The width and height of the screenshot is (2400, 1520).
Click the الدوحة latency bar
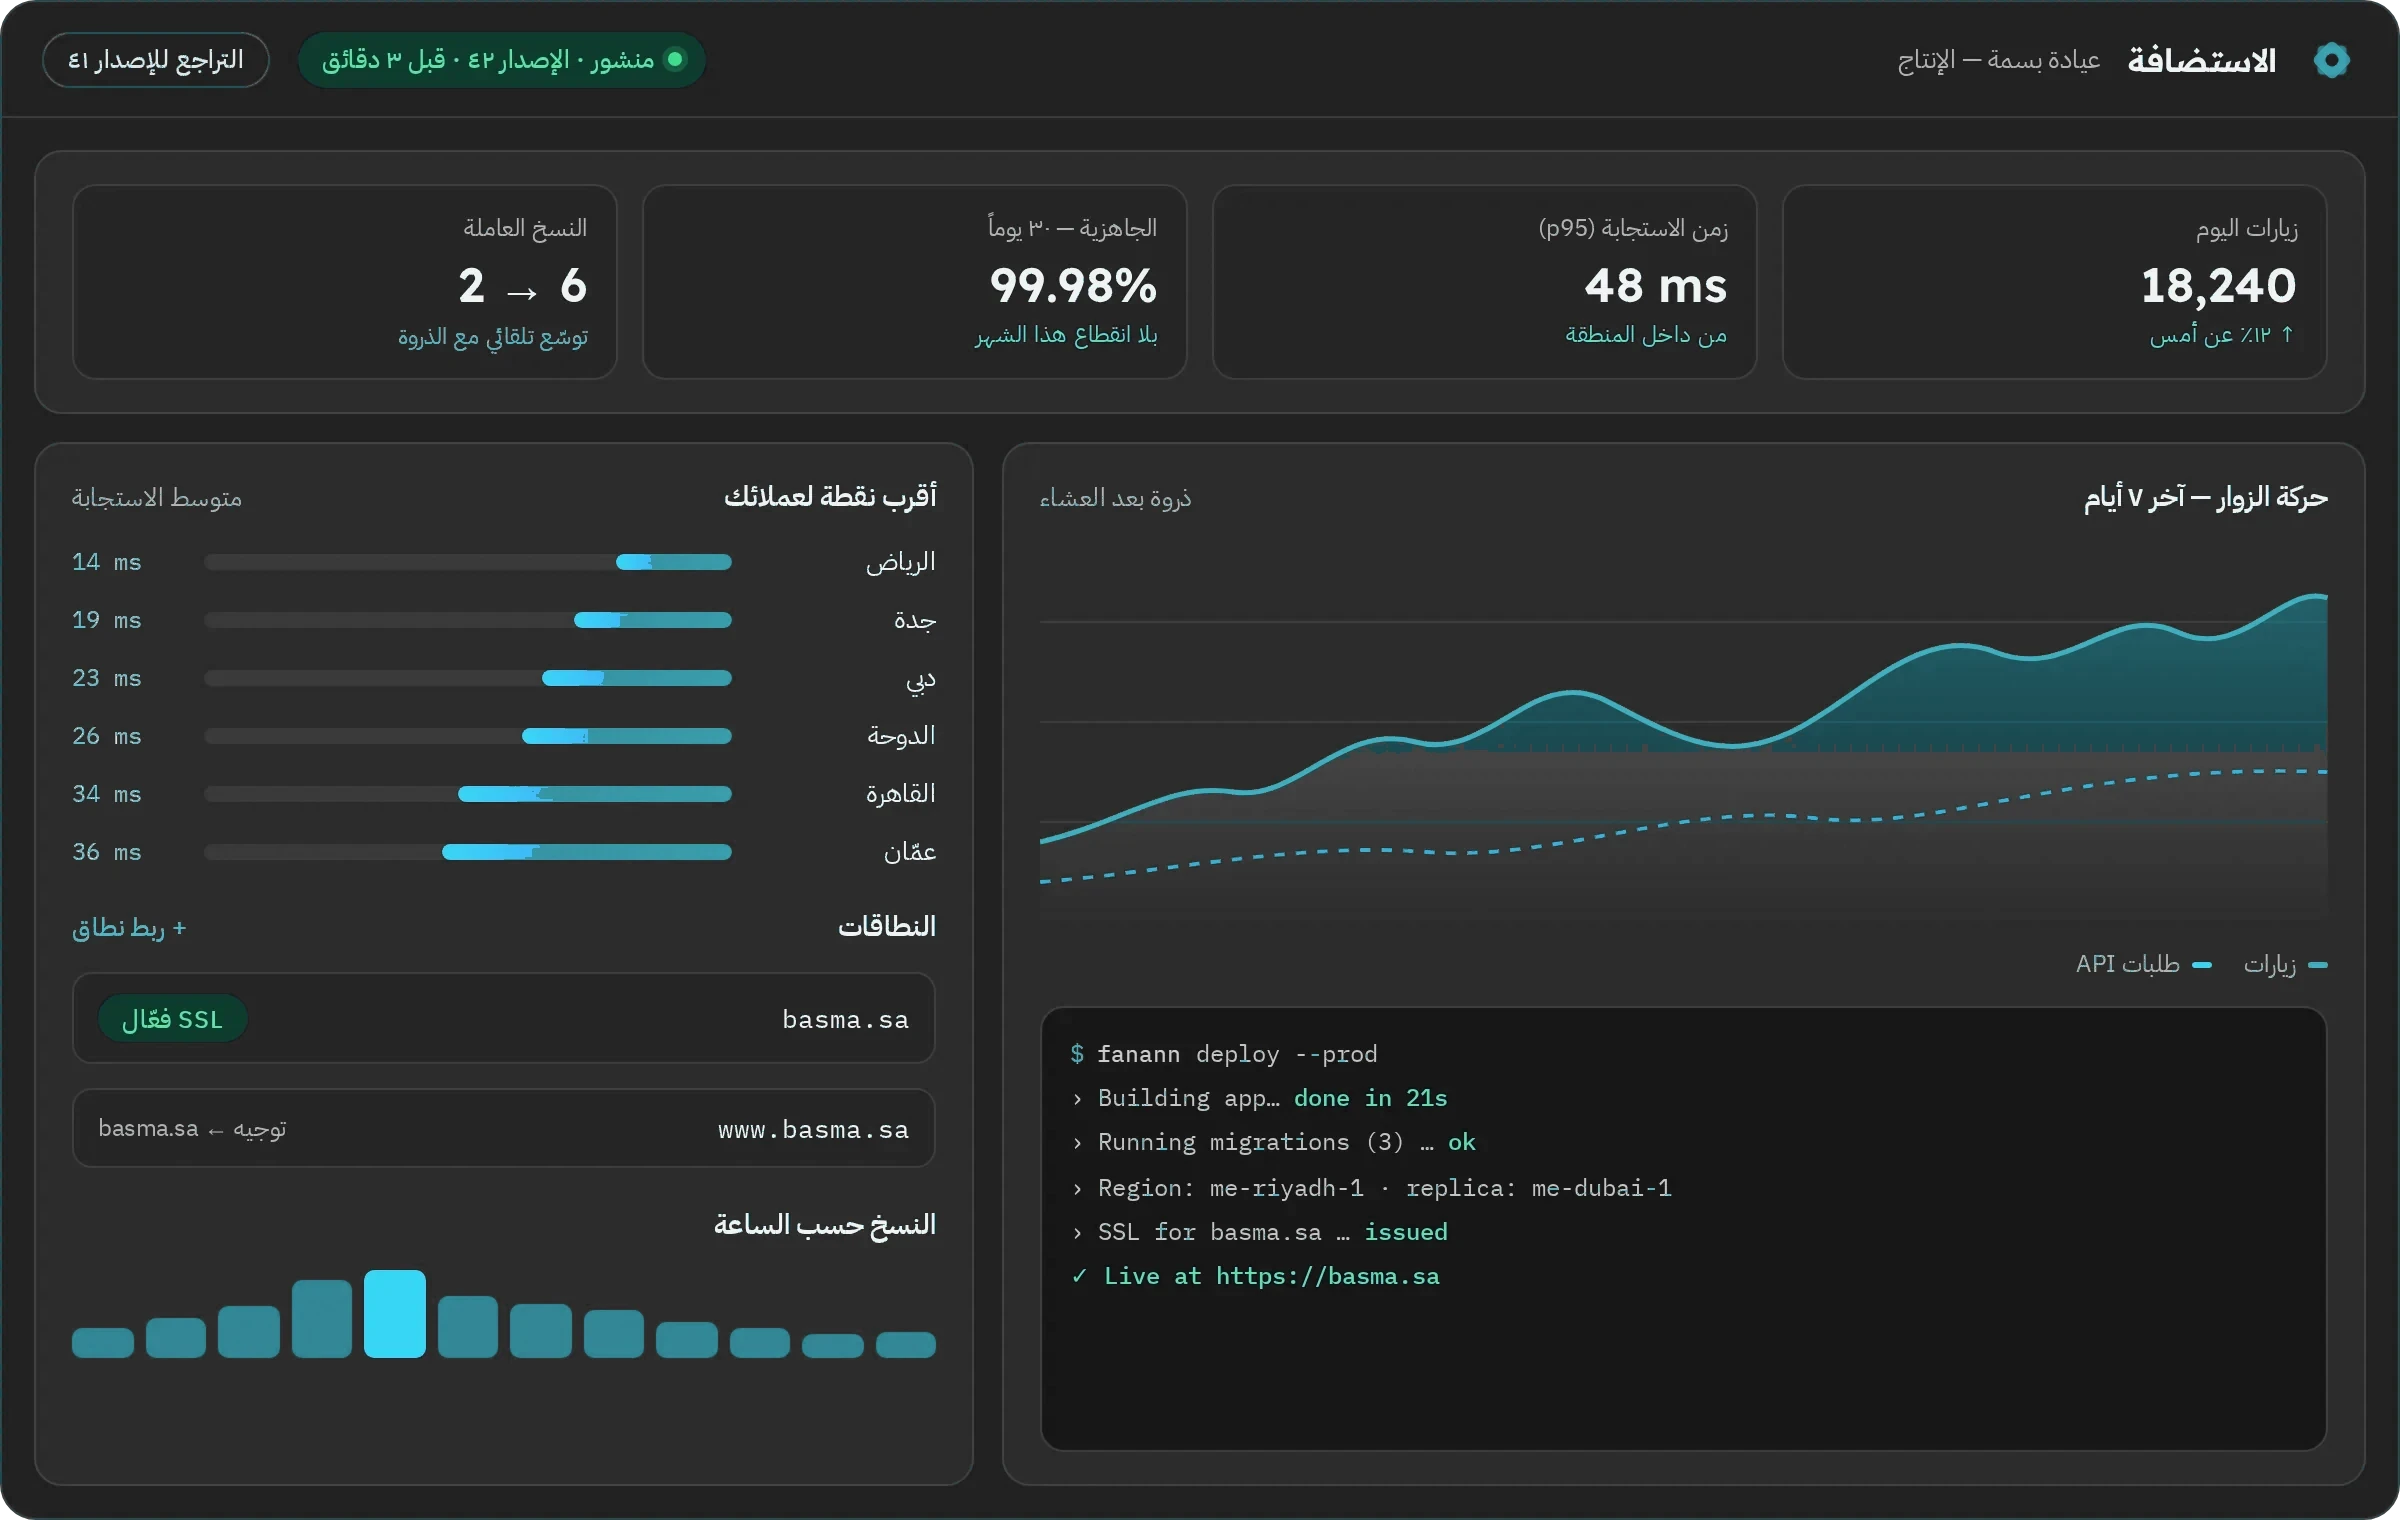[x=468, y=736]
